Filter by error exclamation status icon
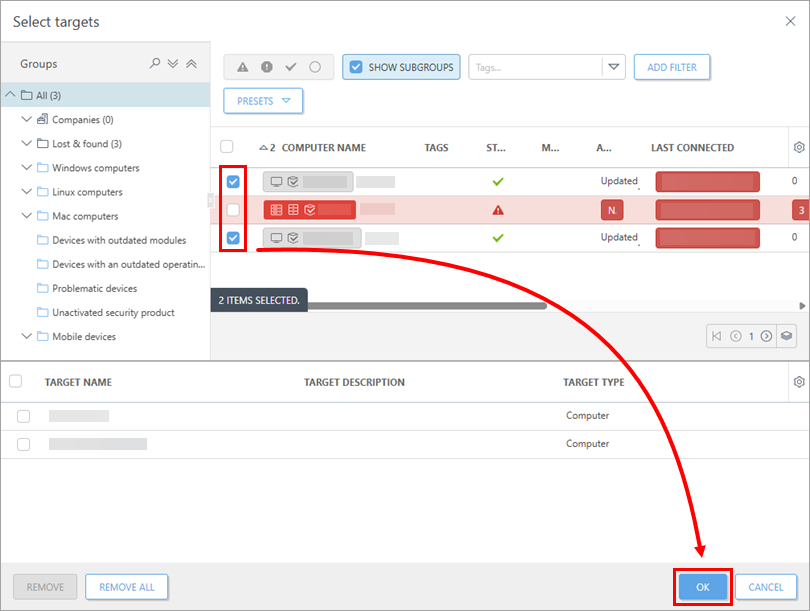The width and height of the screenshot is (810, 611). [x=267, y=67]
